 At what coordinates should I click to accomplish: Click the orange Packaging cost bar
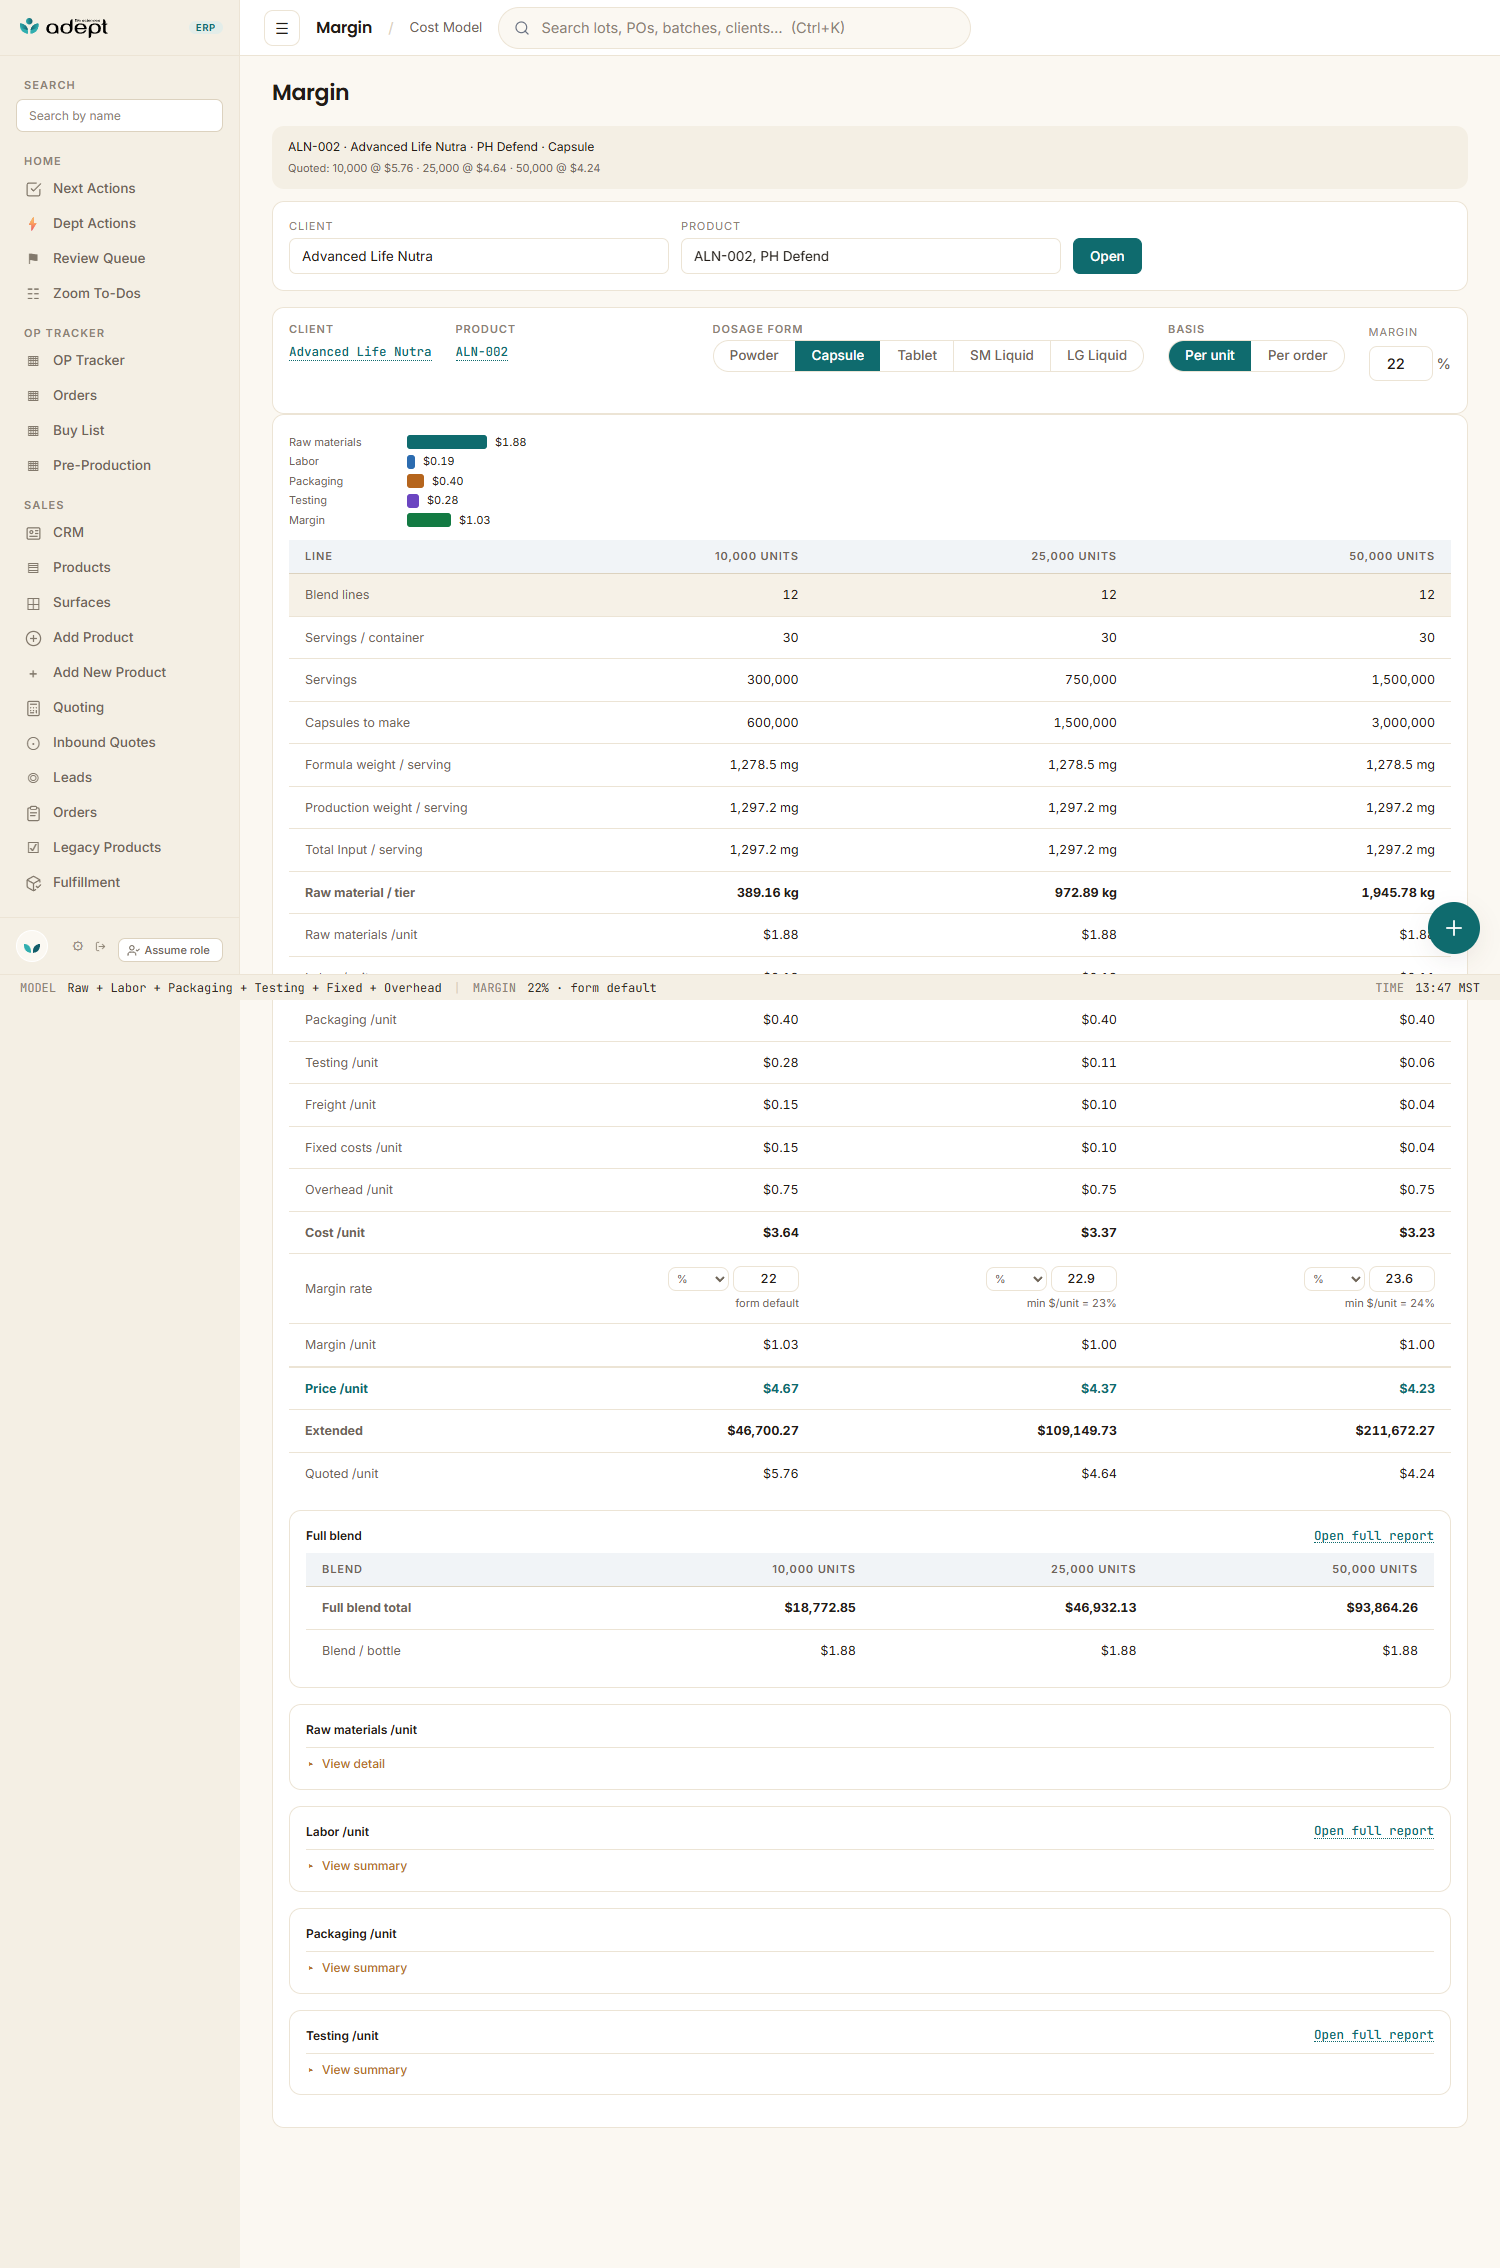point(415,481)
